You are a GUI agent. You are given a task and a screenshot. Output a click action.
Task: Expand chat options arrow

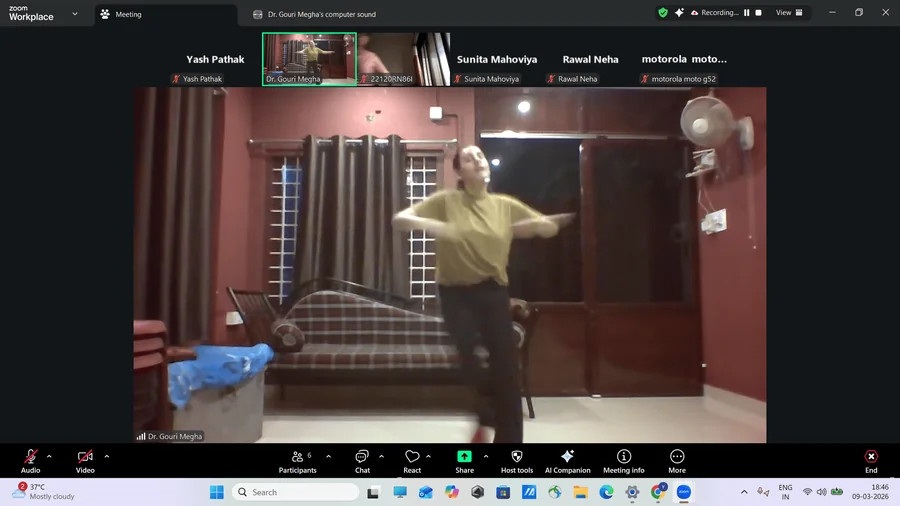click(381, 457)
